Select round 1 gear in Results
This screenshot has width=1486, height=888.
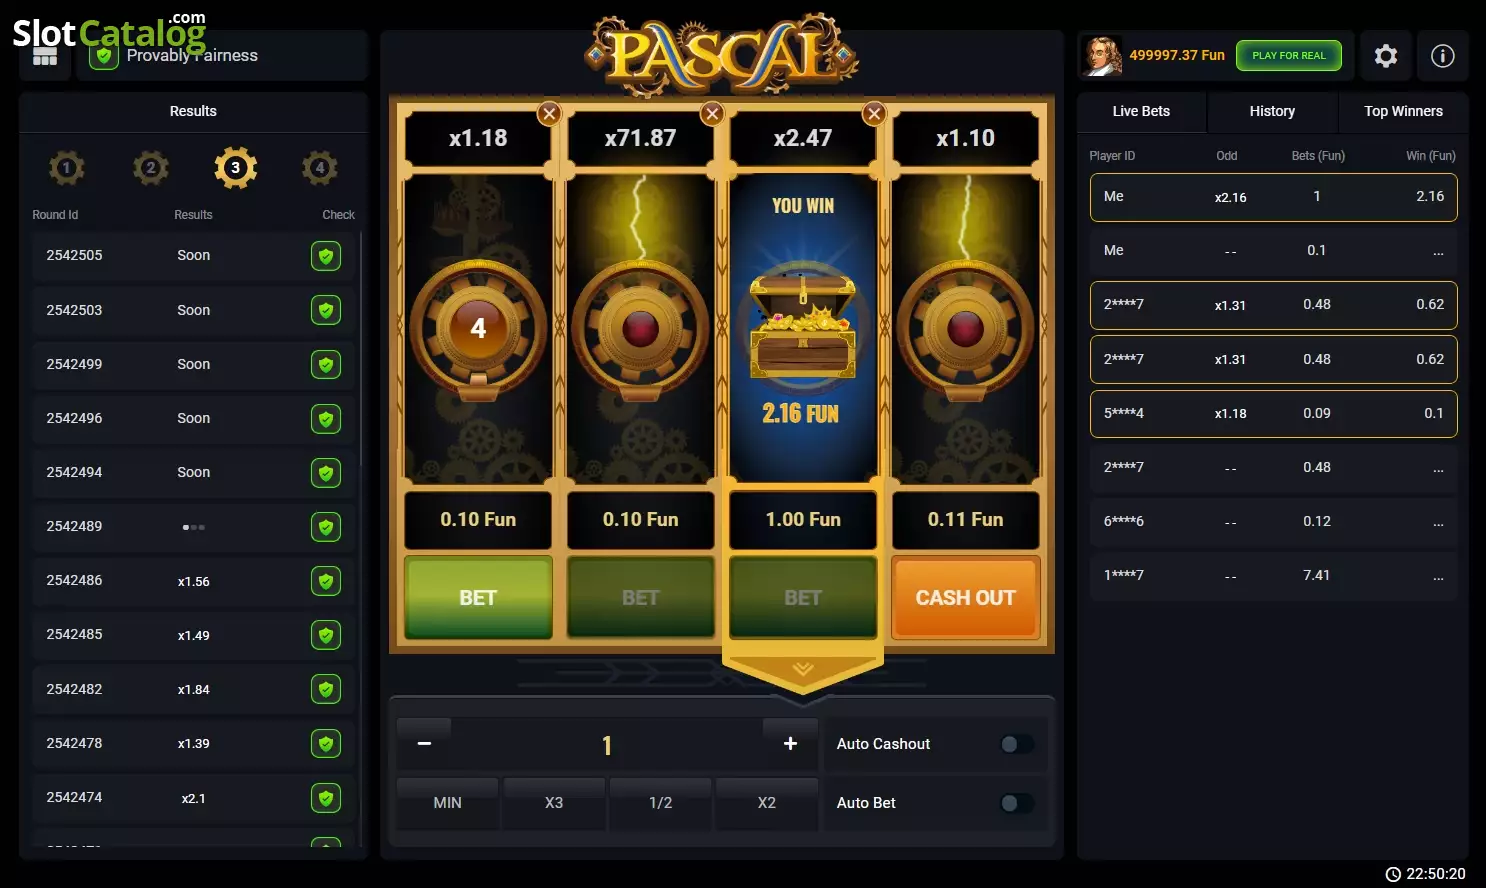67,168
